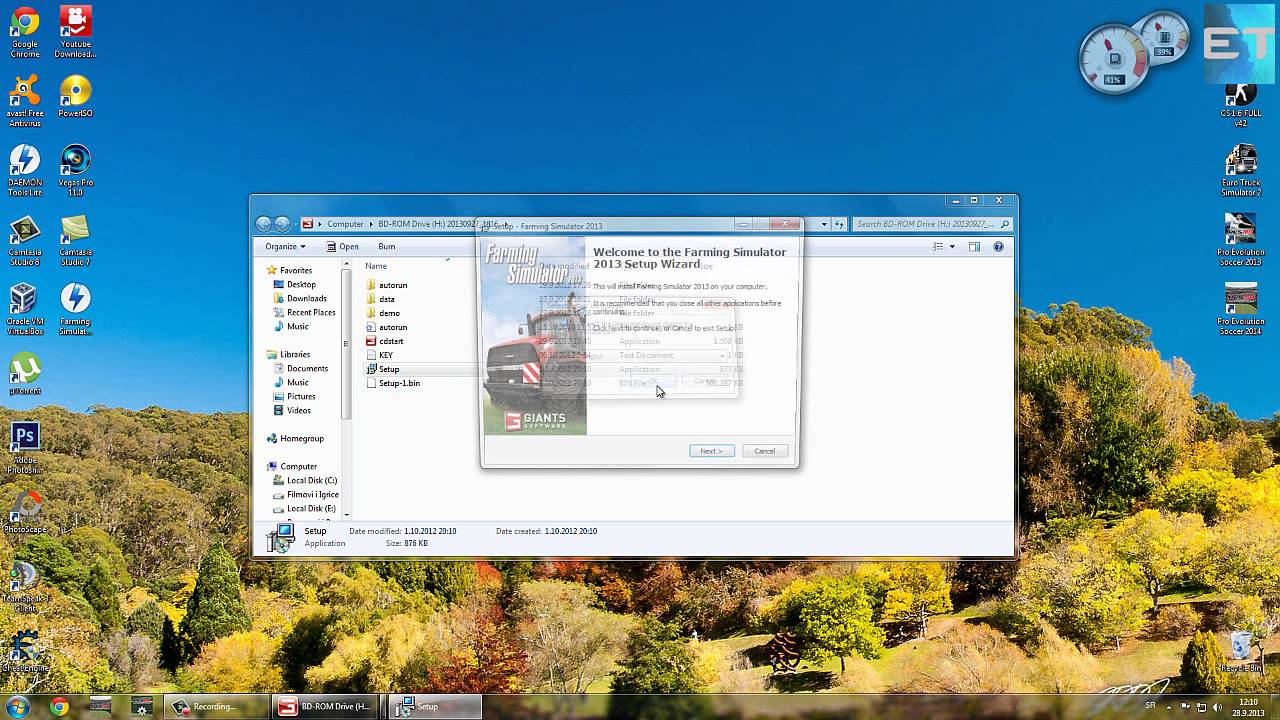This screenshot has width=1280, height=720.
Task: Open Explorer Help question-mark icon
Action: pos(998,246)
